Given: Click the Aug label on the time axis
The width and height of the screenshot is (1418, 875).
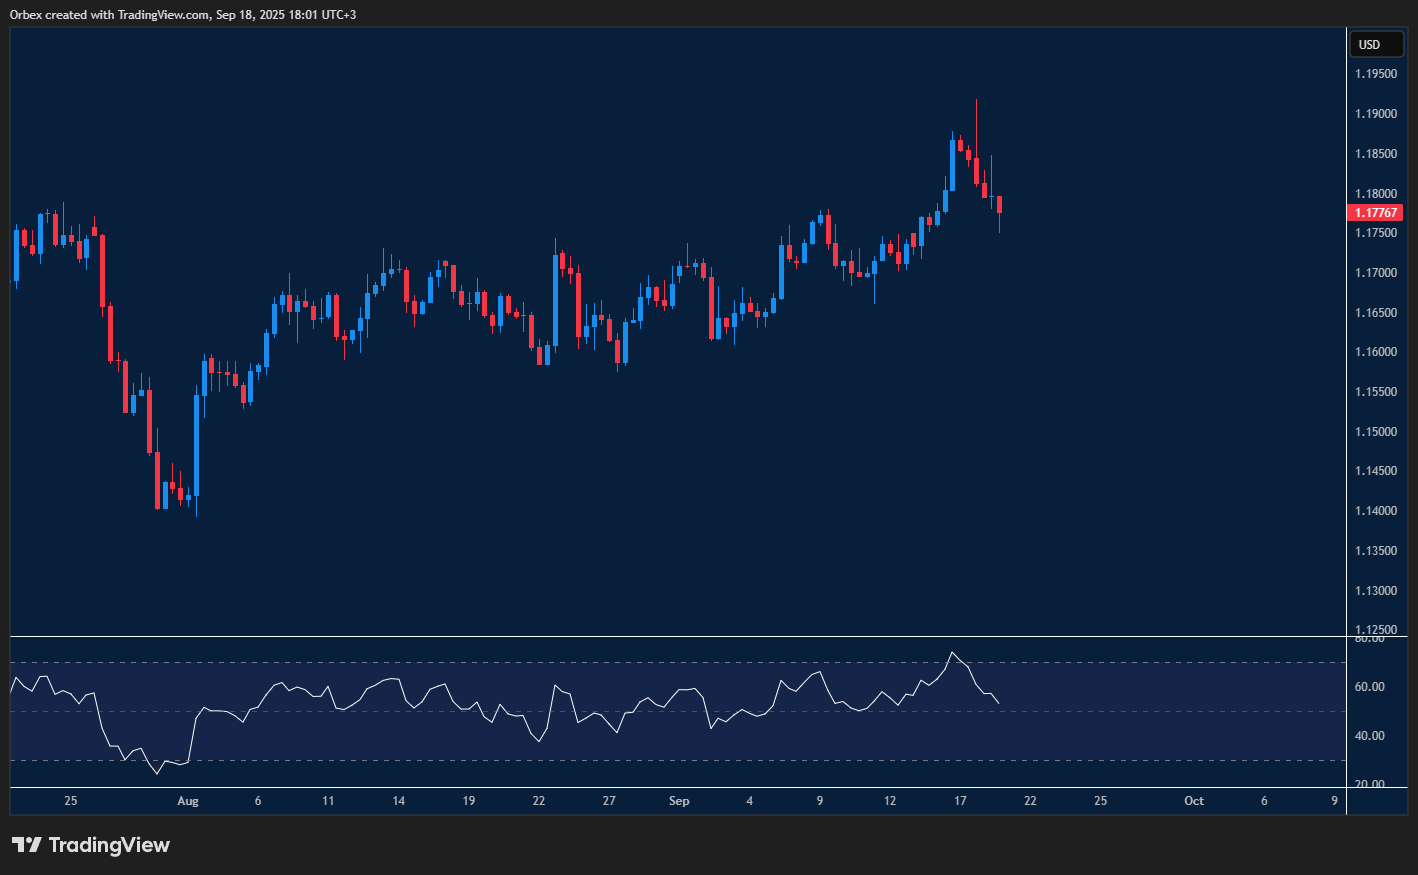Looking at the screenshot, I should click(x=188, y=800).
